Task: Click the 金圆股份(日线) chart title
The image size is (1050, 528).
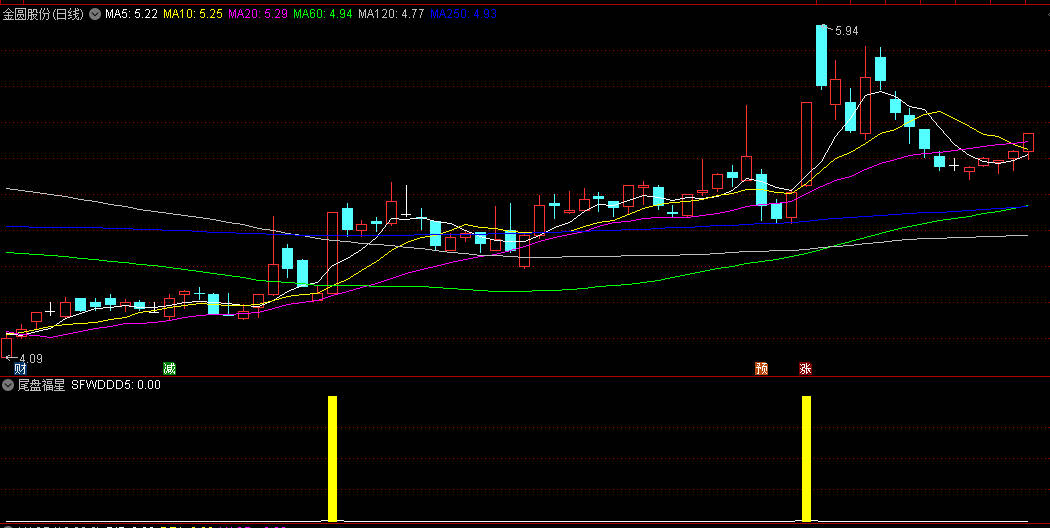Action: click(x=44, y=14)
